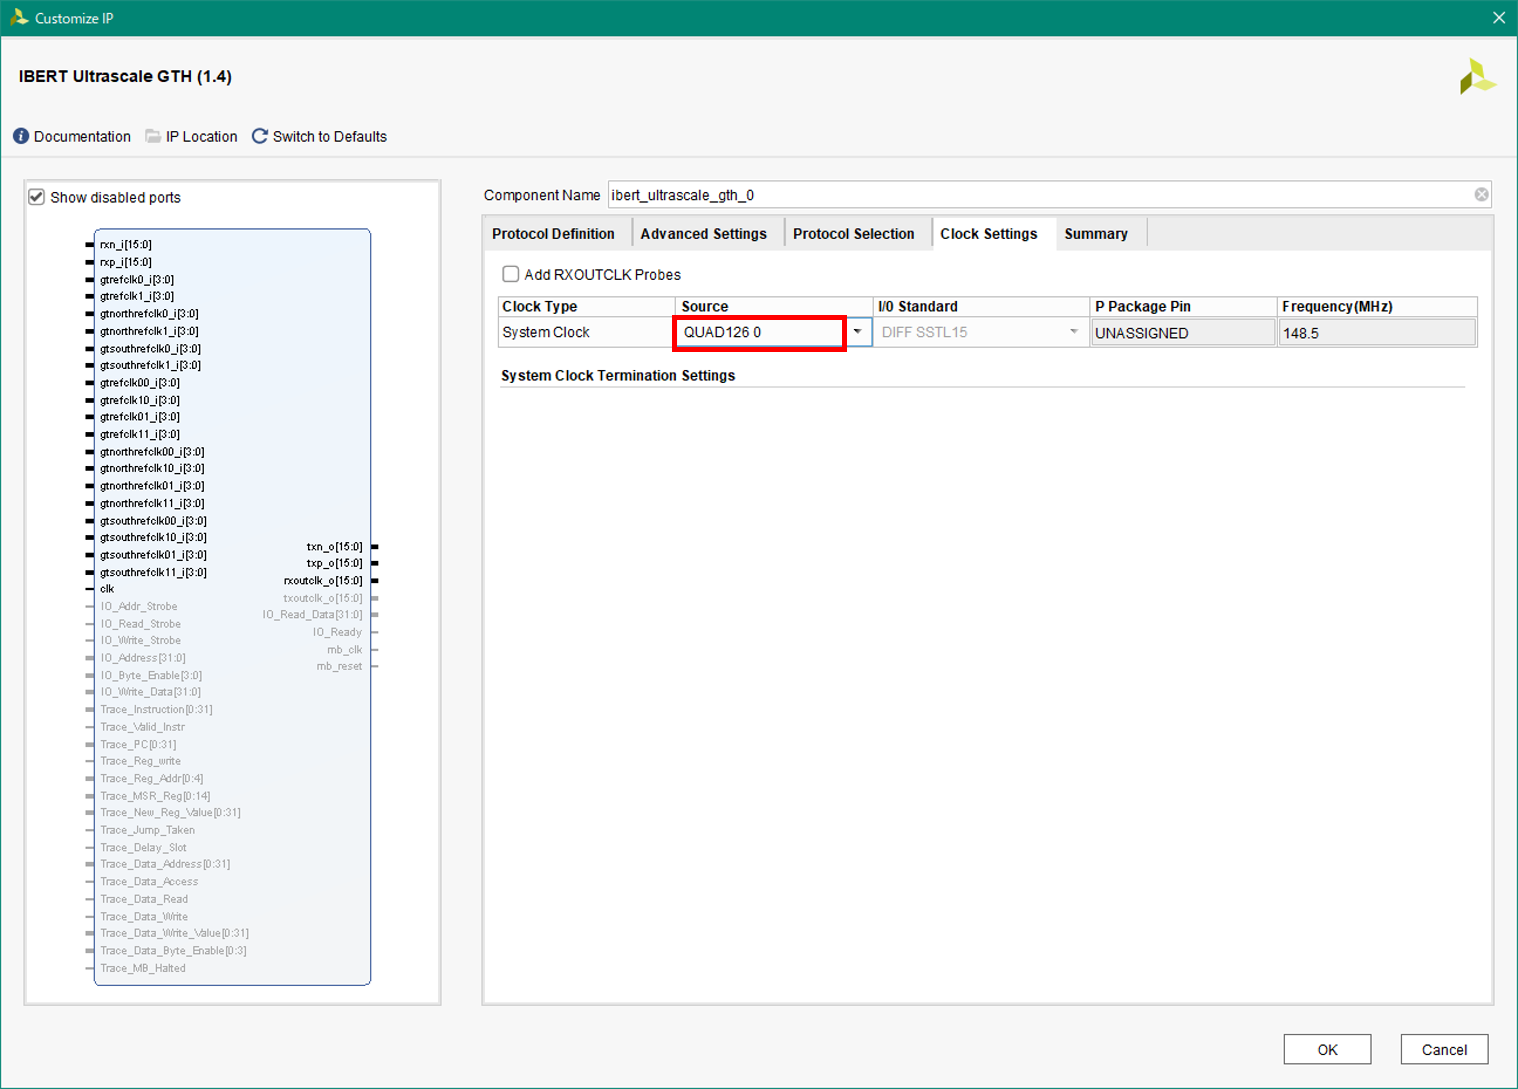Screen dimensions: 1518x1089
Task: Switch to the Protocol Definition tab
Action: 553,234
